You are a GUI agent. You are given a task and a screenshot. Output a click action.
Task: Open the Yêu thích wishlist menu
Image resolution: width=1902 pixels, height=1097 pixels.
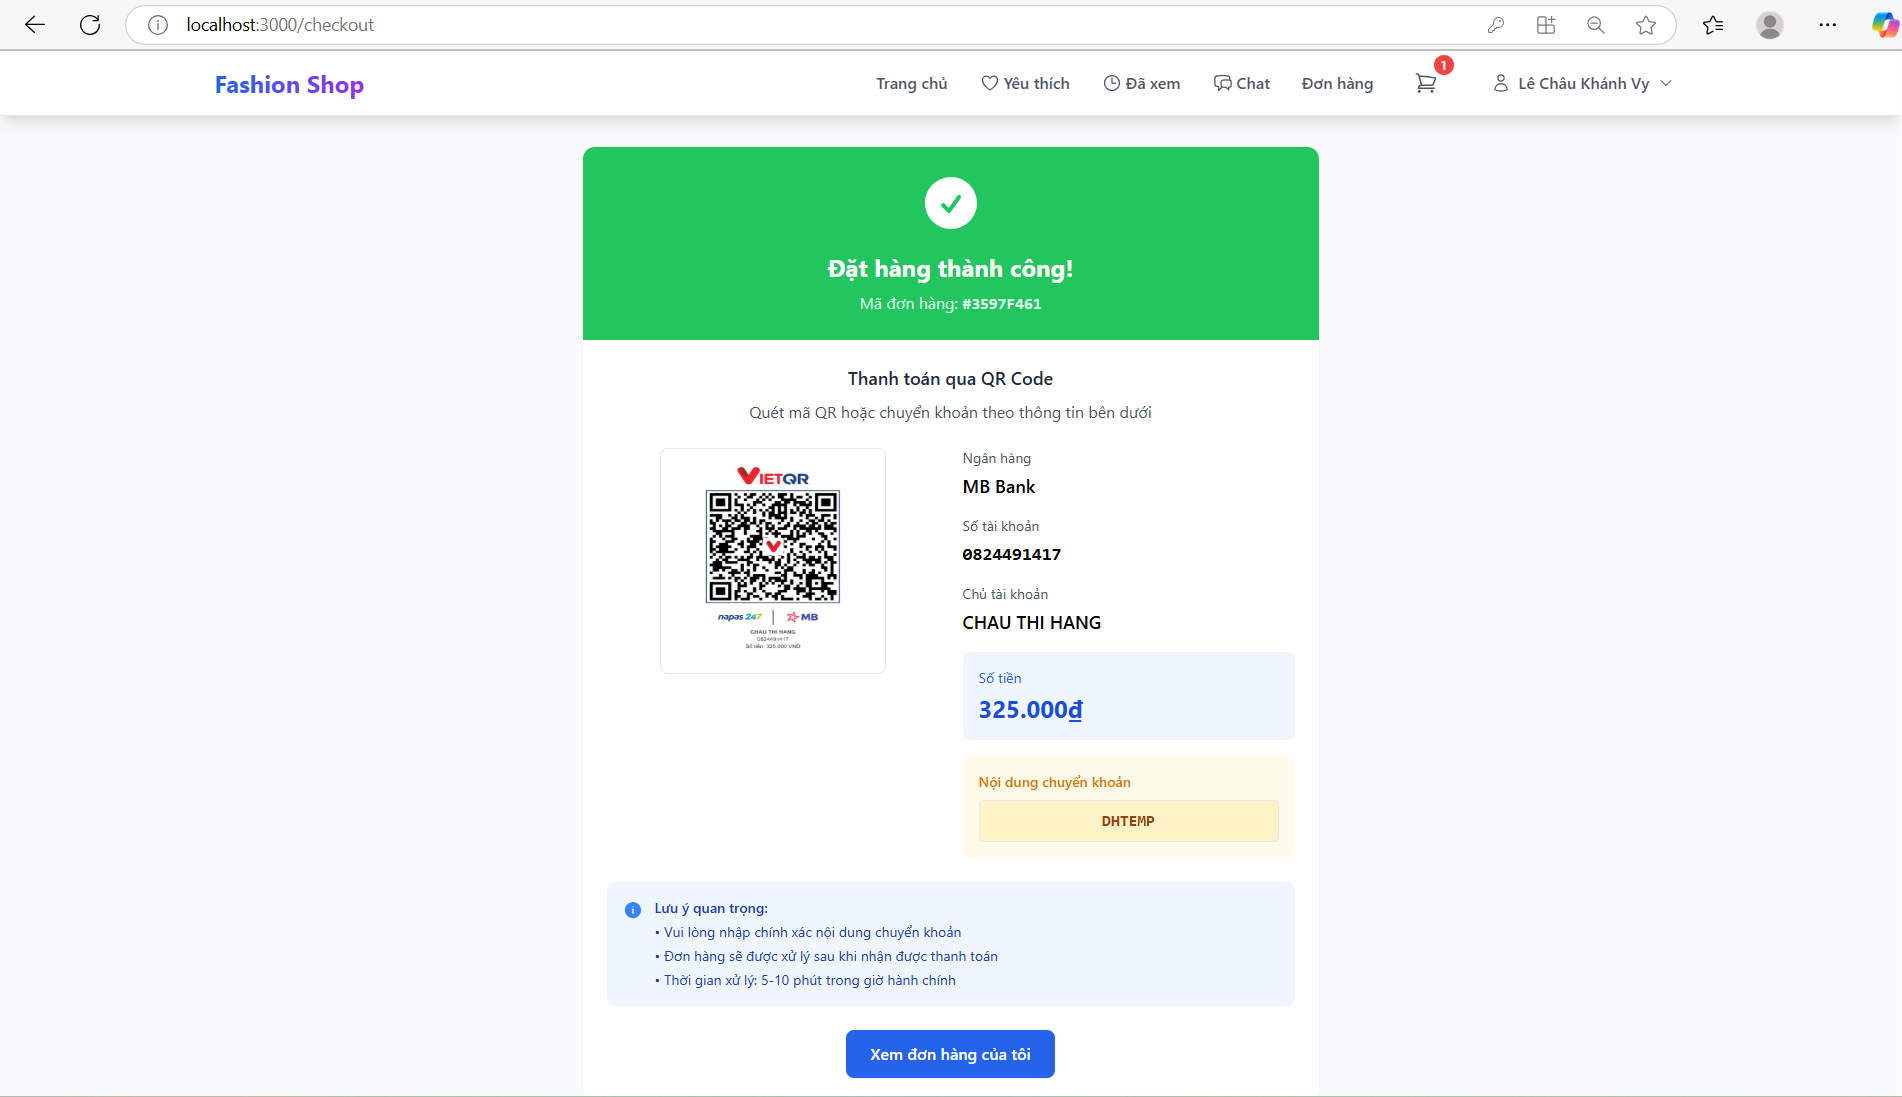point(1025,84)
